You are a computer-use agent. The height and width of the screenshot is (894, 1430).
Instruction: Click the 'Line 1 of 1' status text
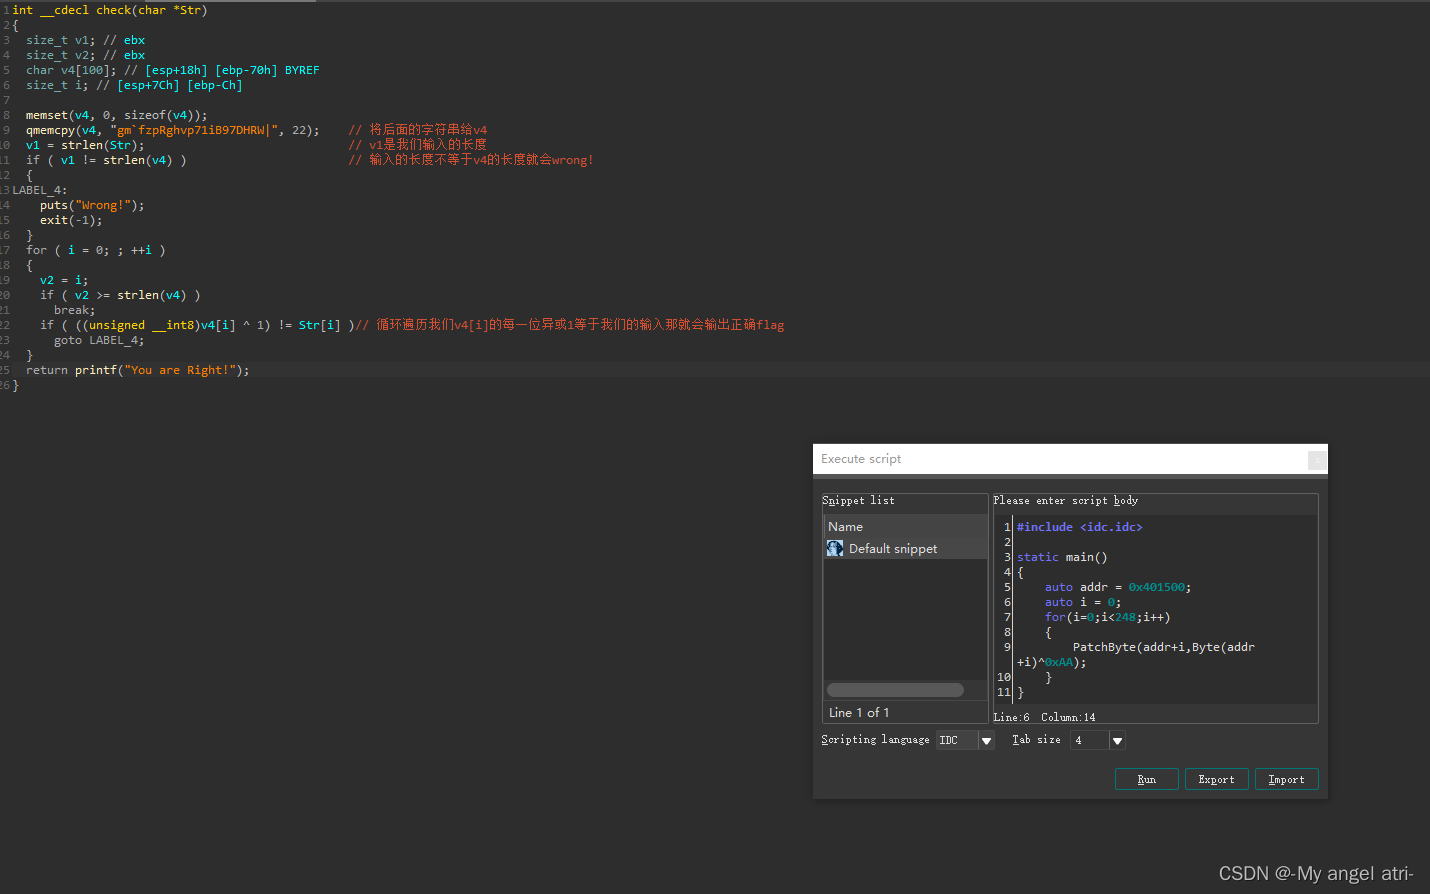click(x=859, y=712)
